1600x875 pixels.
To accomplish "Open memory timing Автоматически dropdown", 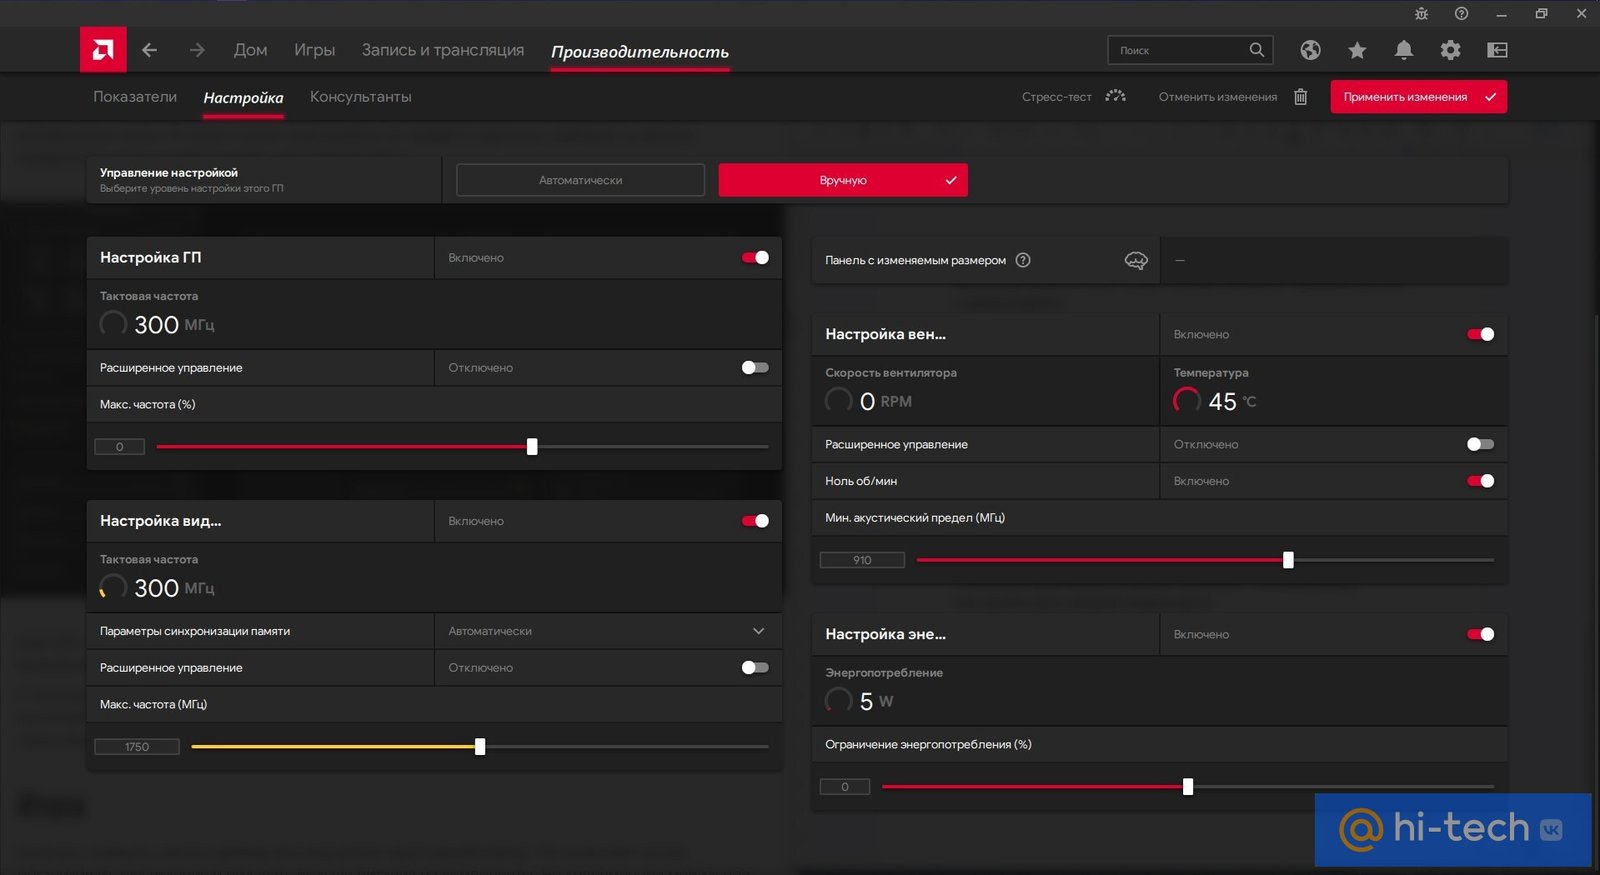I will point(608,631).
